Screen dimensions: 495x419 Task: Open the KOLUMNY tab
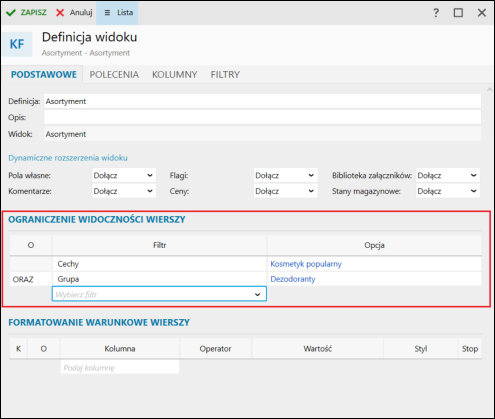point(175,74)
